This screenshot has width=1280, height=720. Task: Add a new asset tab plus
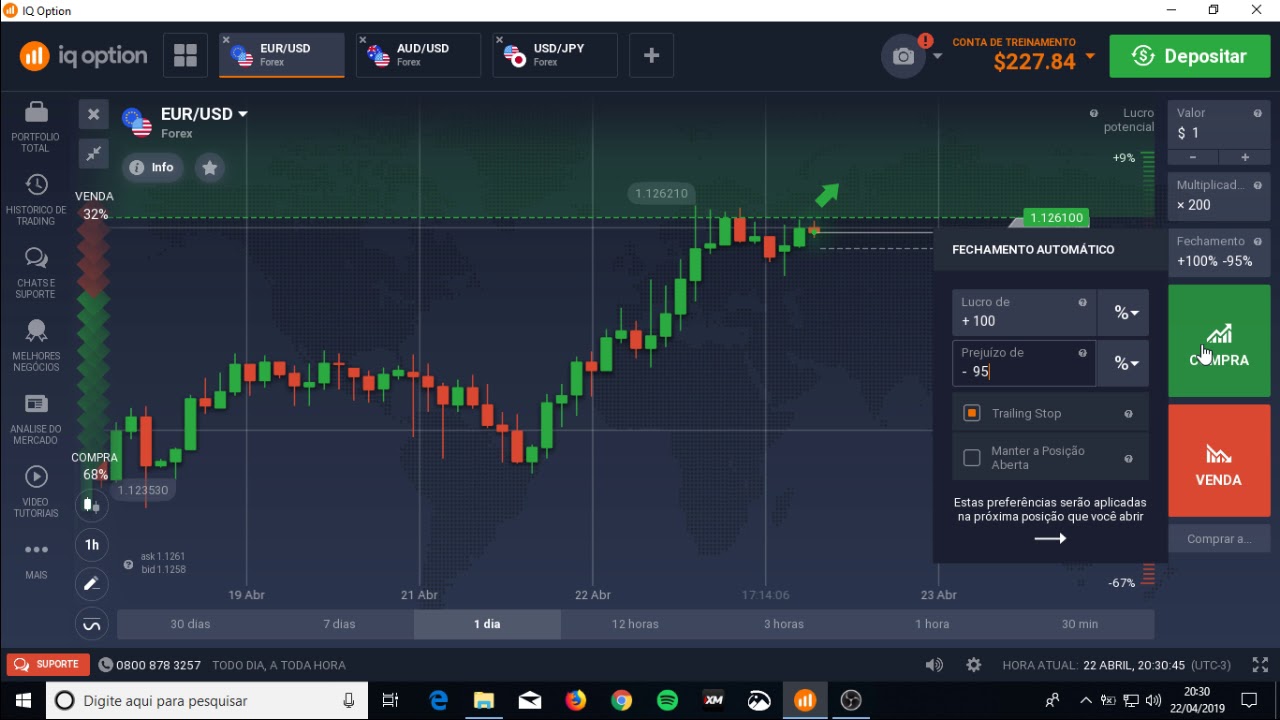click(x=651, y=55)
